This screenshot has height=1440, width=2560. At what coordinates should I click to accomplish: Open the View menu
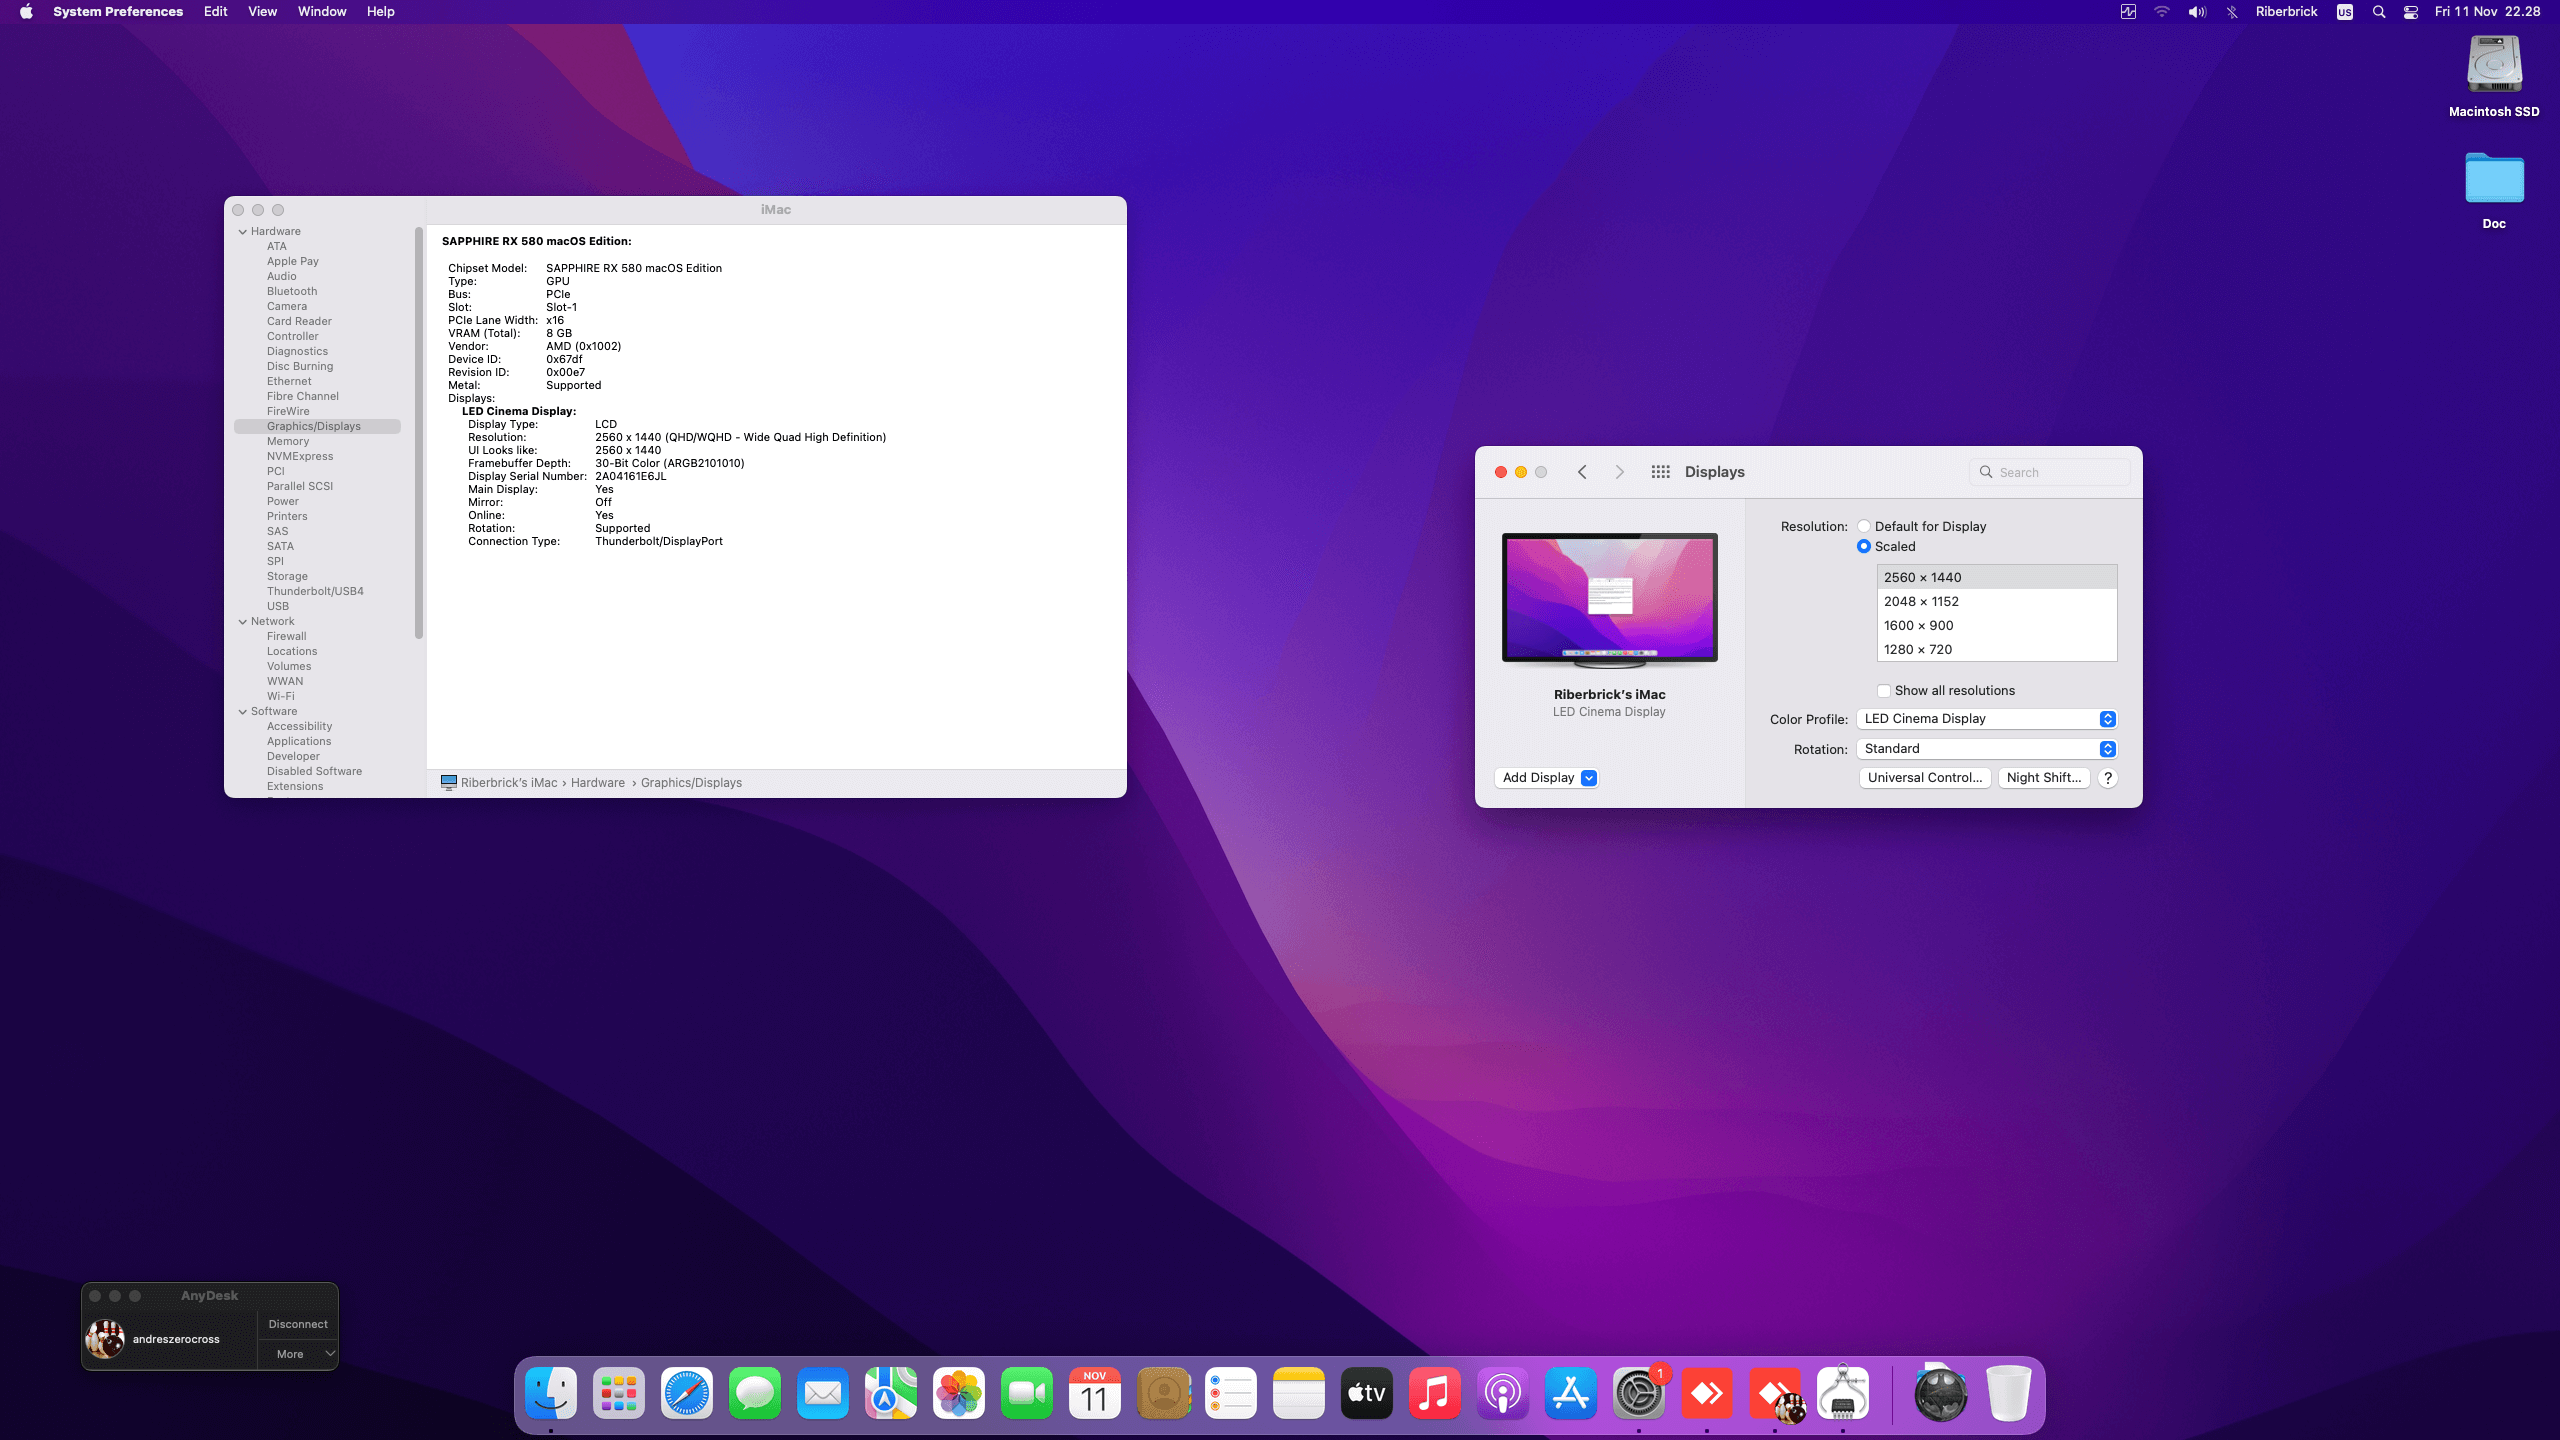(262, 12)
